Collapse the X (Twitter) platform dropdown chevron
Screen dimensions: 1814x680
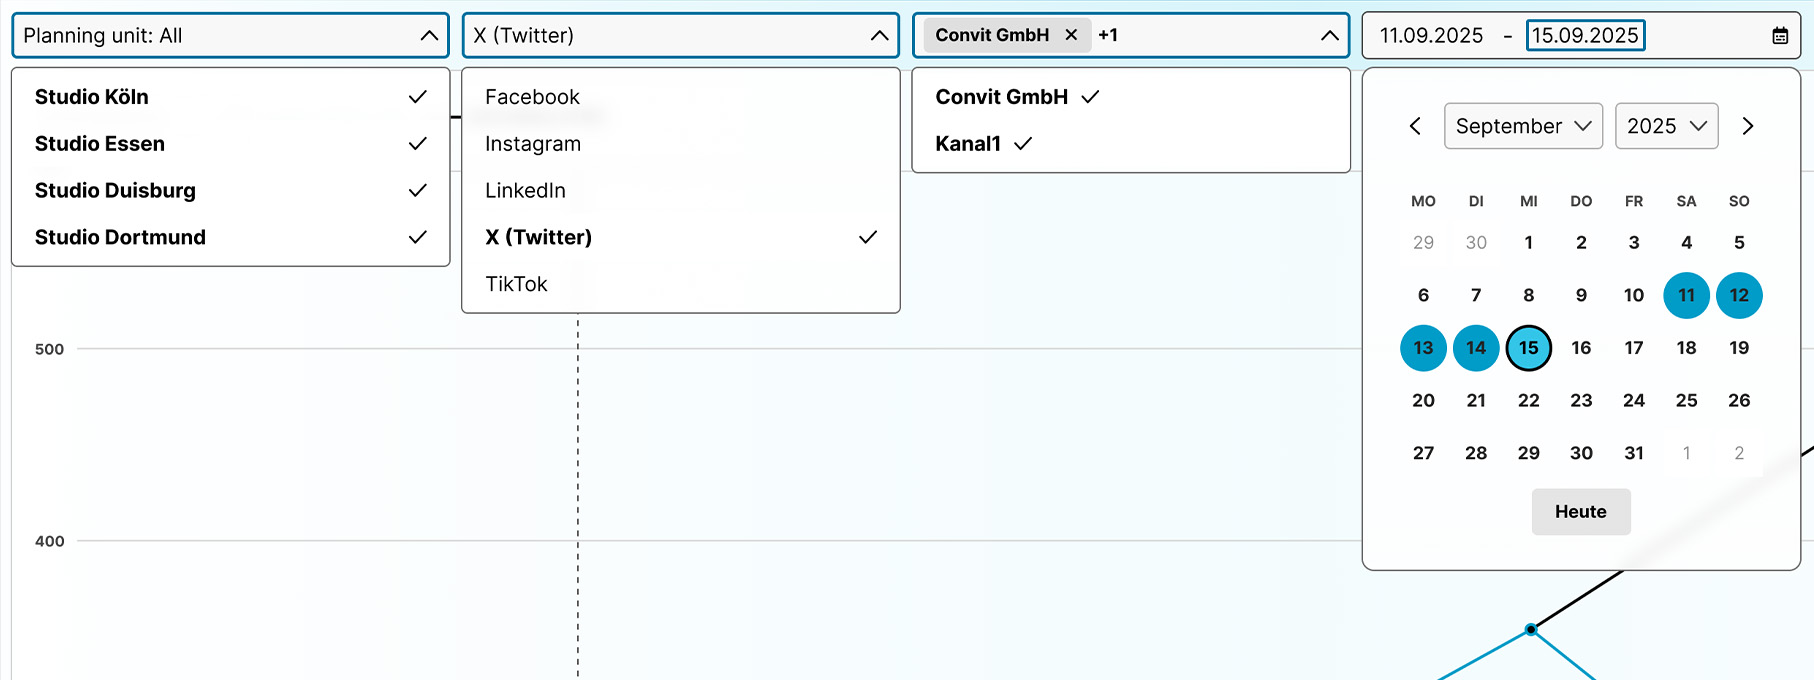(x=879, y=36)
